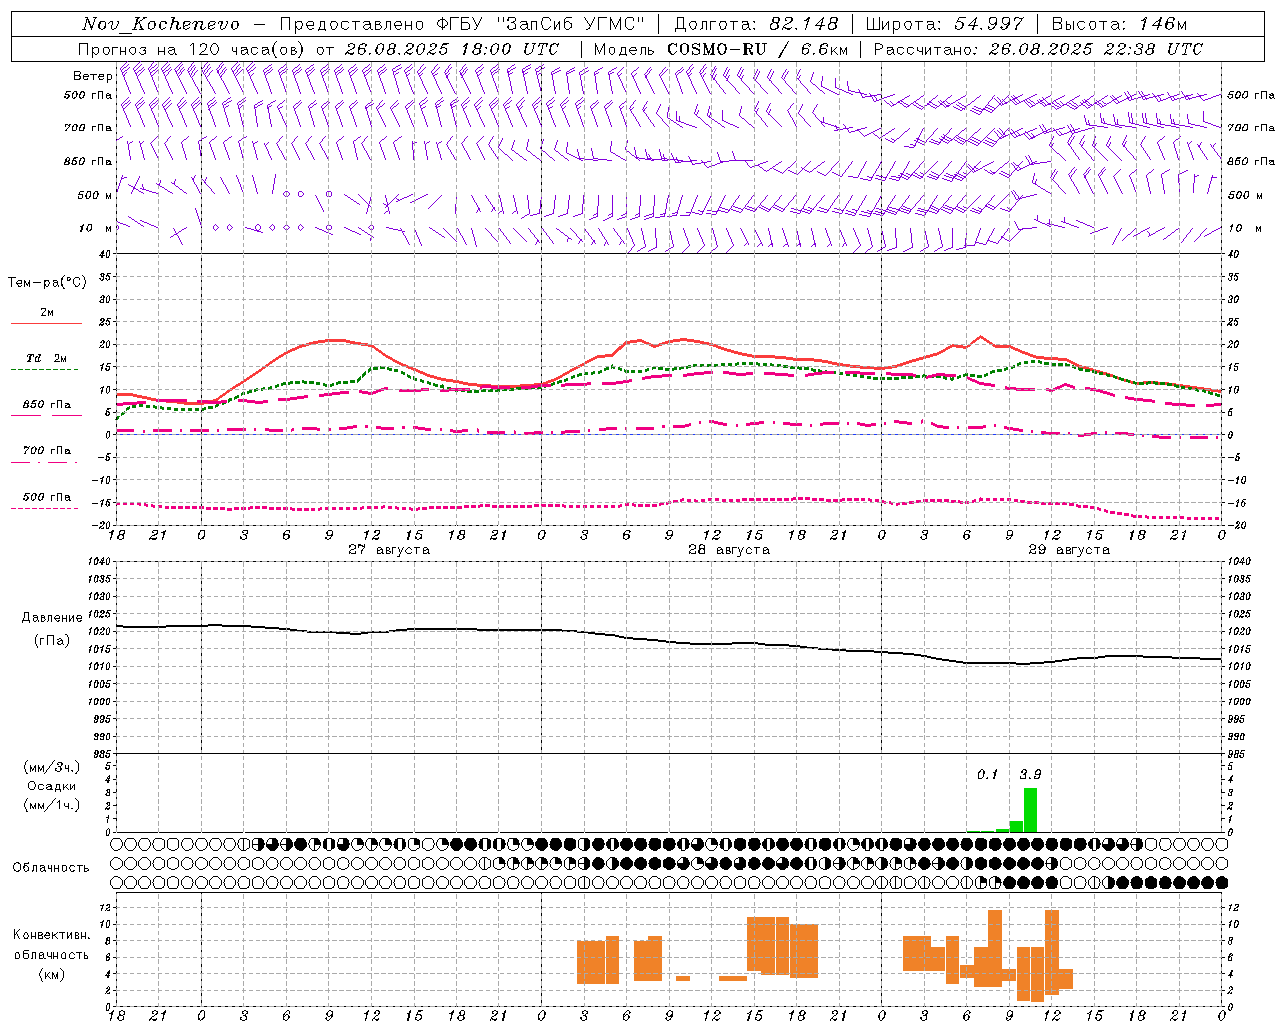Click the (мм/1ч.) precipitation unit label

click(52, 805)
